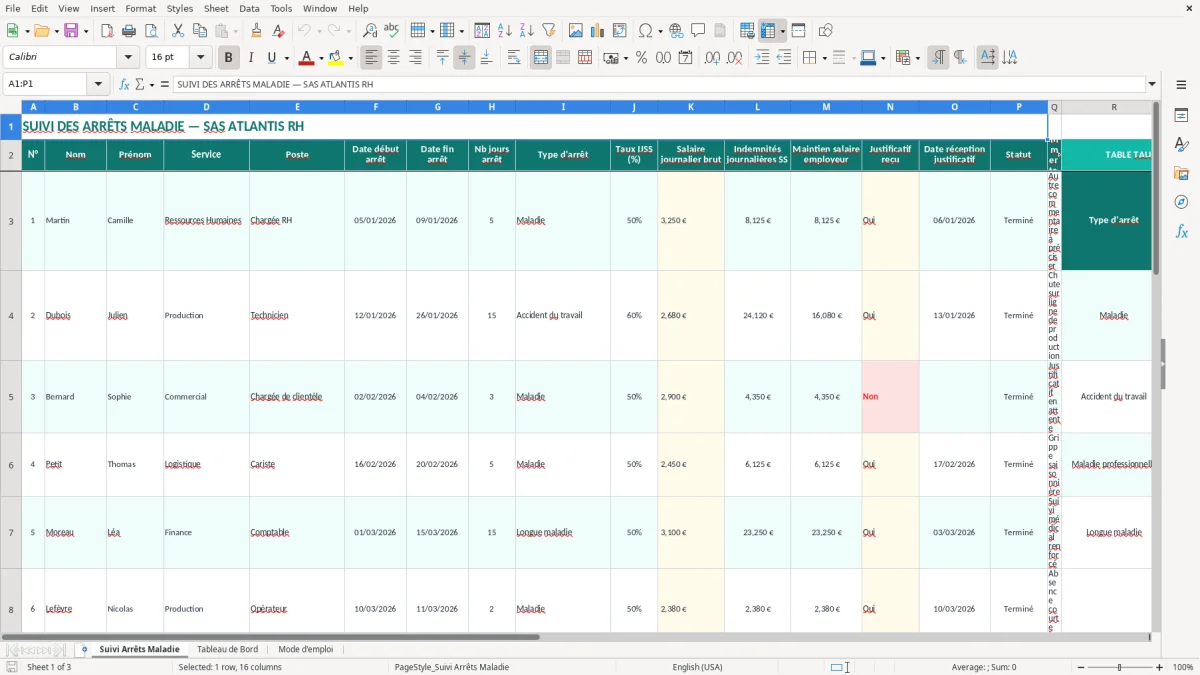Open Find & Replace tool
Screen dimensions: 1200x675
point(370,31)
